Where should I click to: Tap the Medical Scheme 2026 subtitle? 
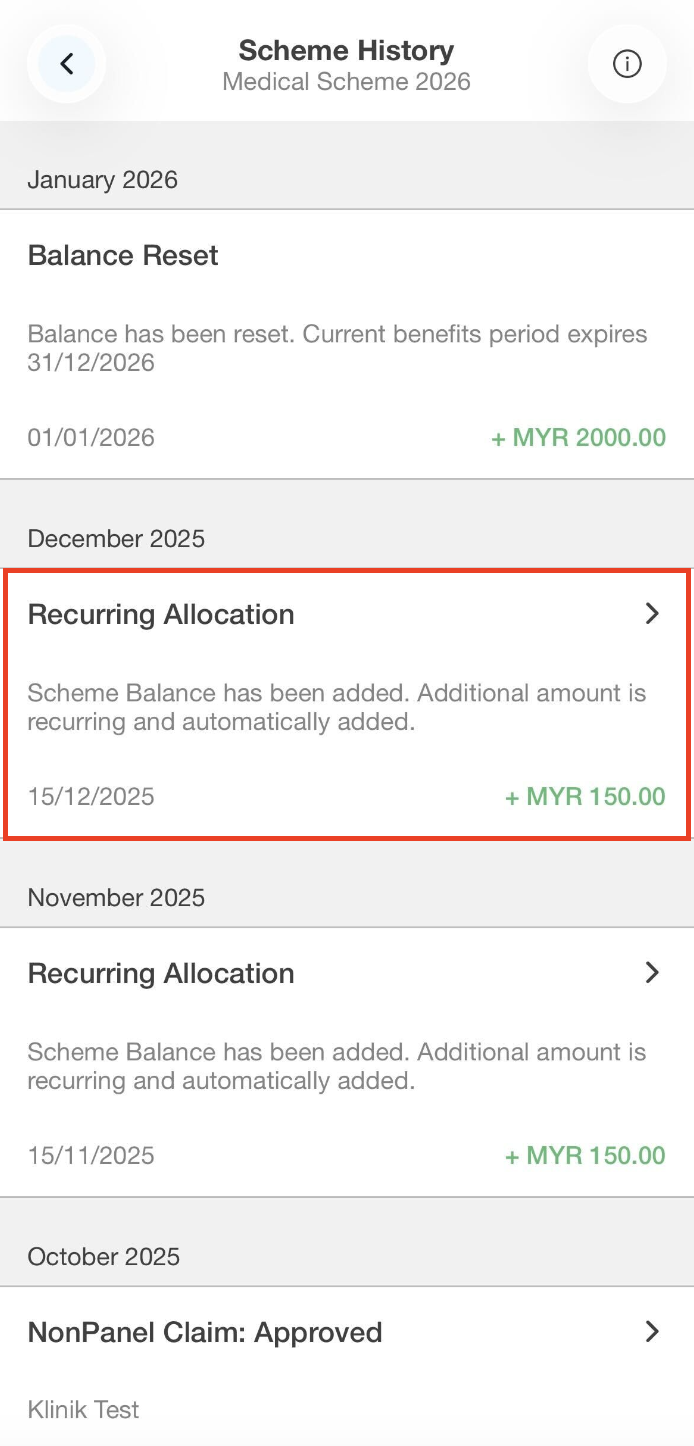346,82
